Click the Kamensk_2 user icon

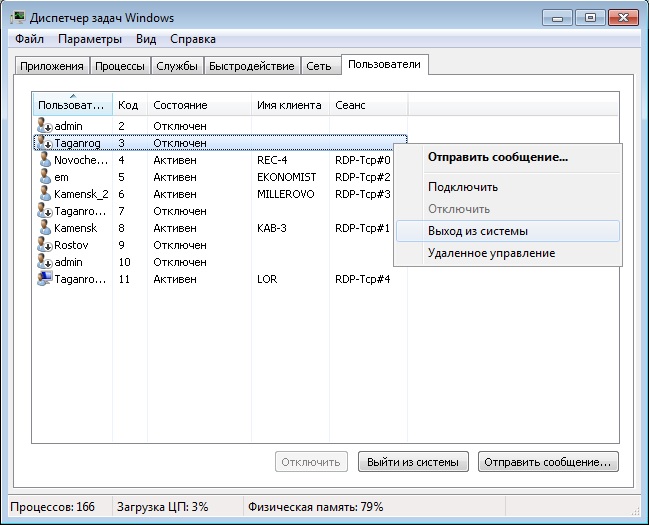(44, 194)
